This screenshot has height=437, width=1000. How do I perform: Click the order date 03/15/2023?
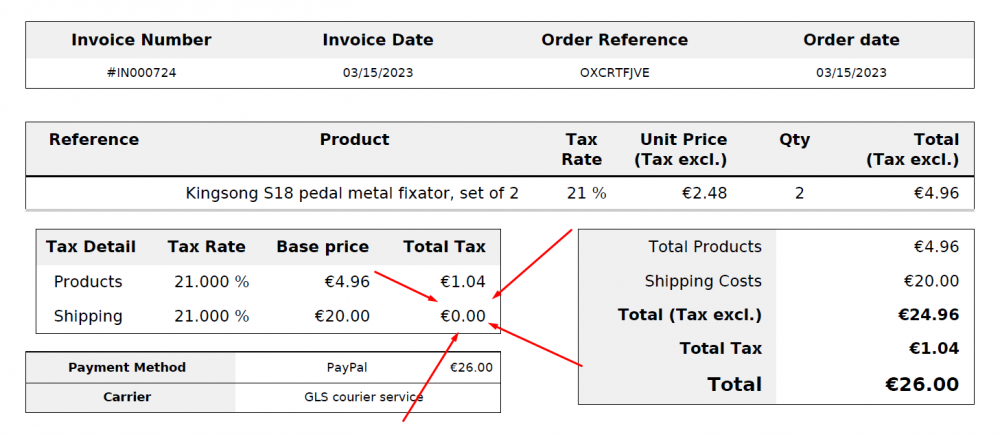pos(851,73)
